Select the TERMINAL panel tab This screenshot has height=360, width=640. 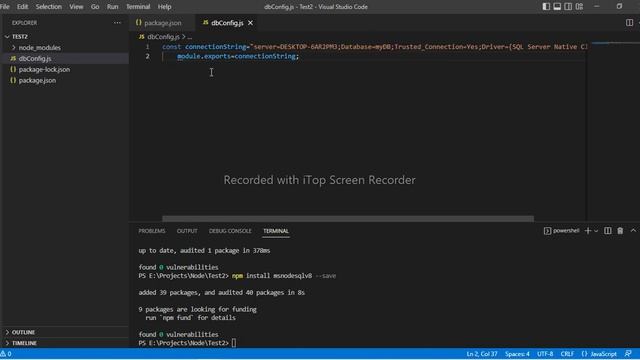(276, 231)
